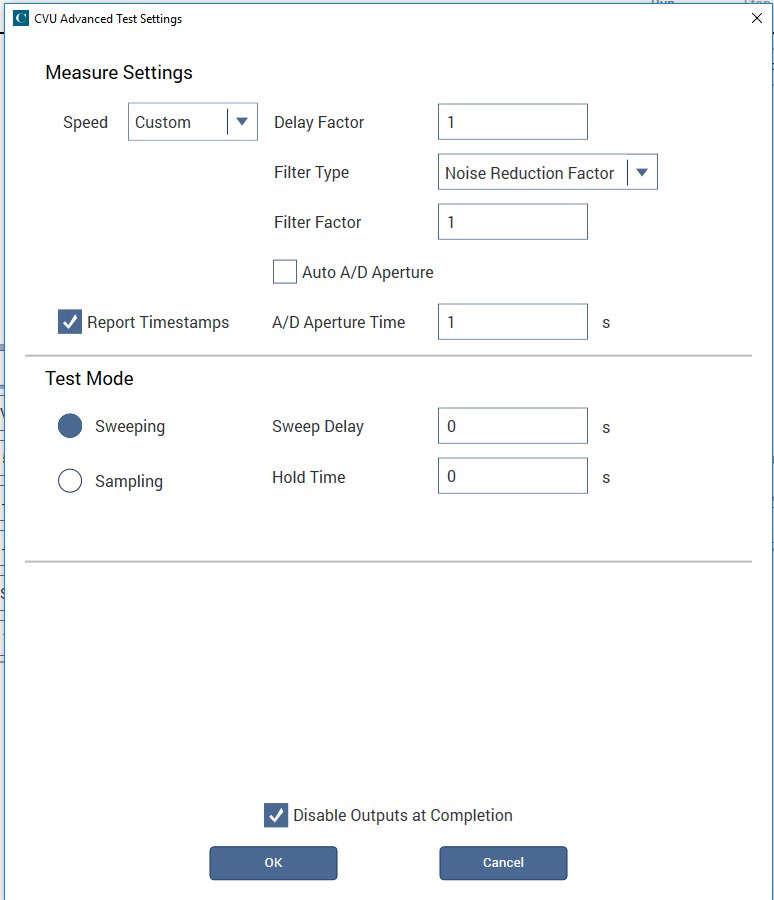Click the Clarius app icon in title bar
The image size is (774, 900).
(21, 18)
